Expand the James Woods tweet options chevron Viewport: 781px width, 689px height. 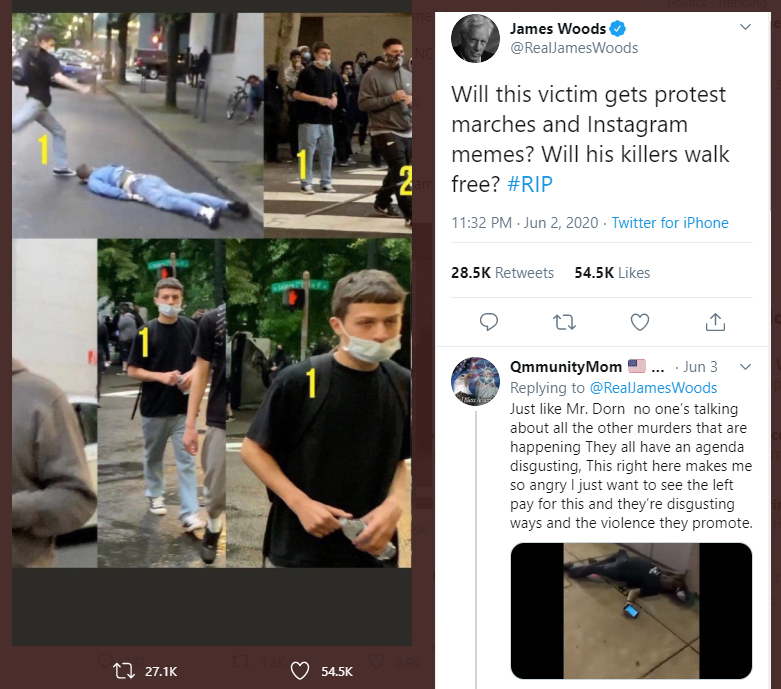tap(744, 27)
